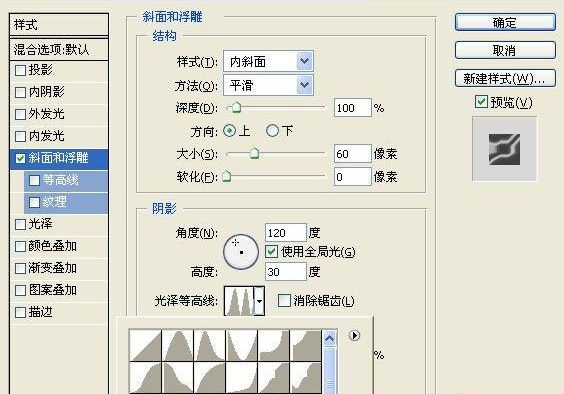This screenshot has width=564, height=394.
Task: Enable the 纹理 texture checkbox
Action: coord(35,202)
